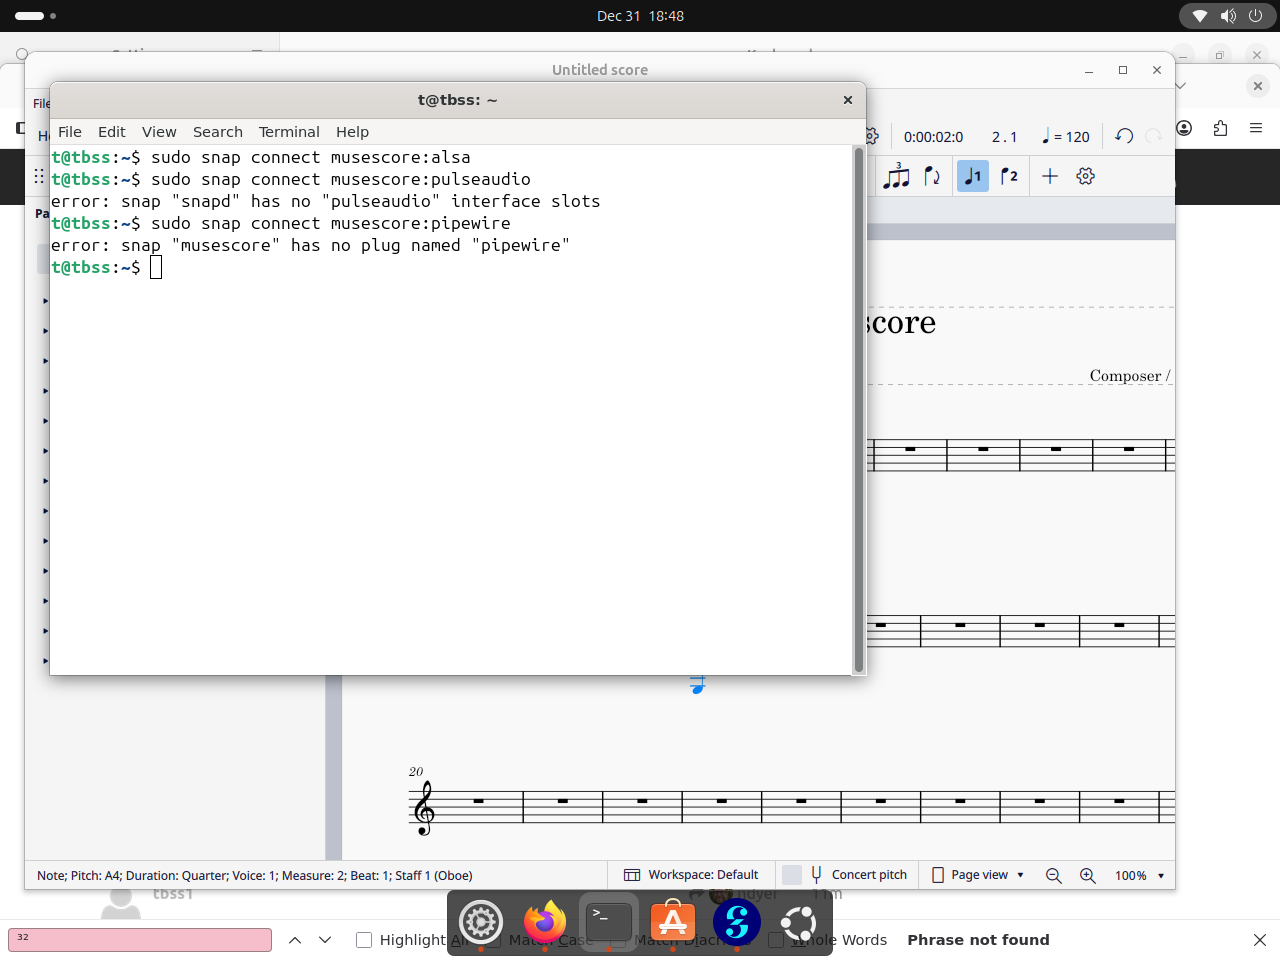
Task: Jump to next find result arrow
Action: 325,940
